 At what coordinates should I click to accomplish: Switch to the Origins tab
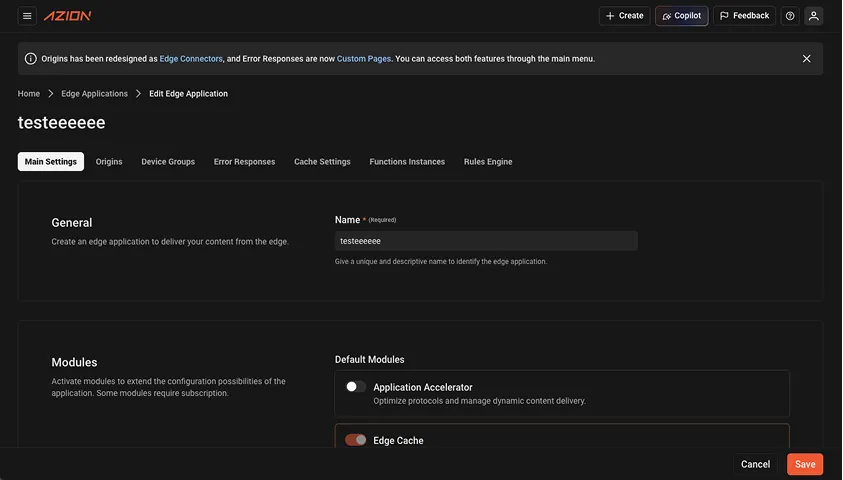[x=109, y=162]
